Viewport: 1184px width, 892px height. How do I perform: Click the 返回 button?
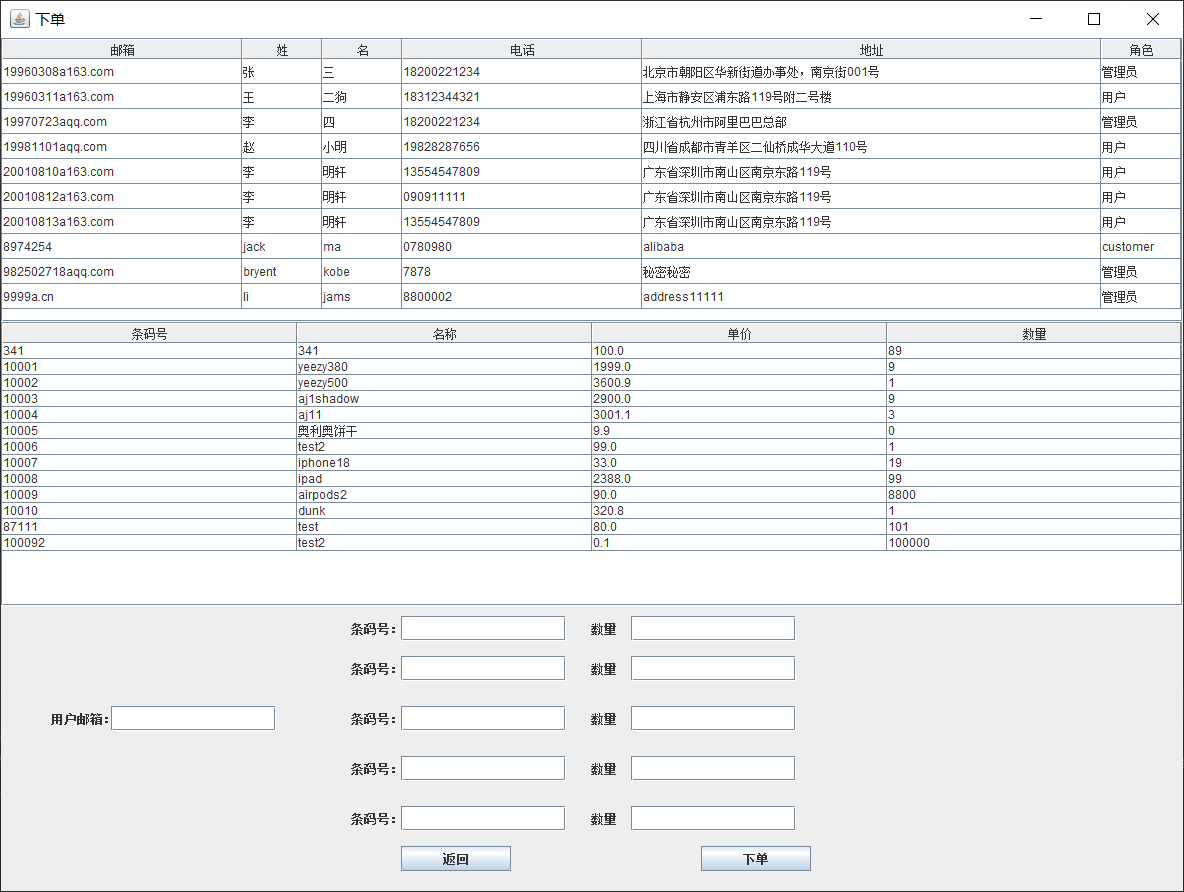[455, 858]
